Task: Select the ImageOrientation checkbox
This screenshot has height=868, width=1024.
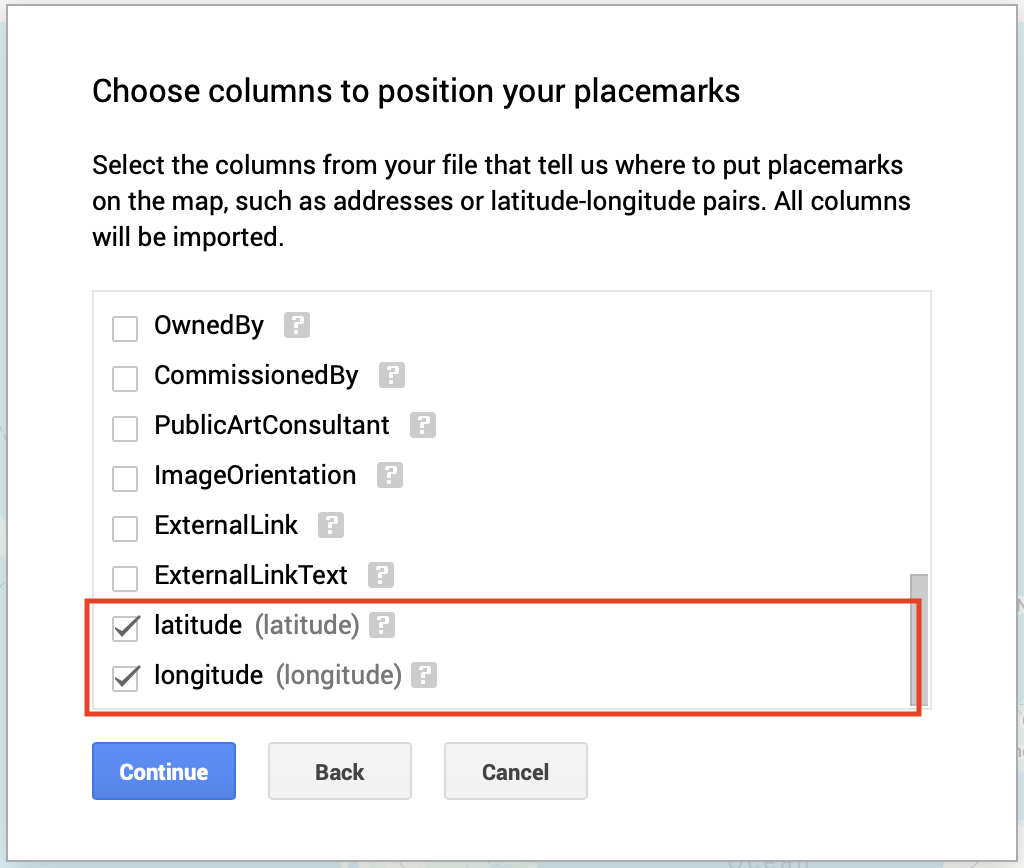Action: point(125,478)
